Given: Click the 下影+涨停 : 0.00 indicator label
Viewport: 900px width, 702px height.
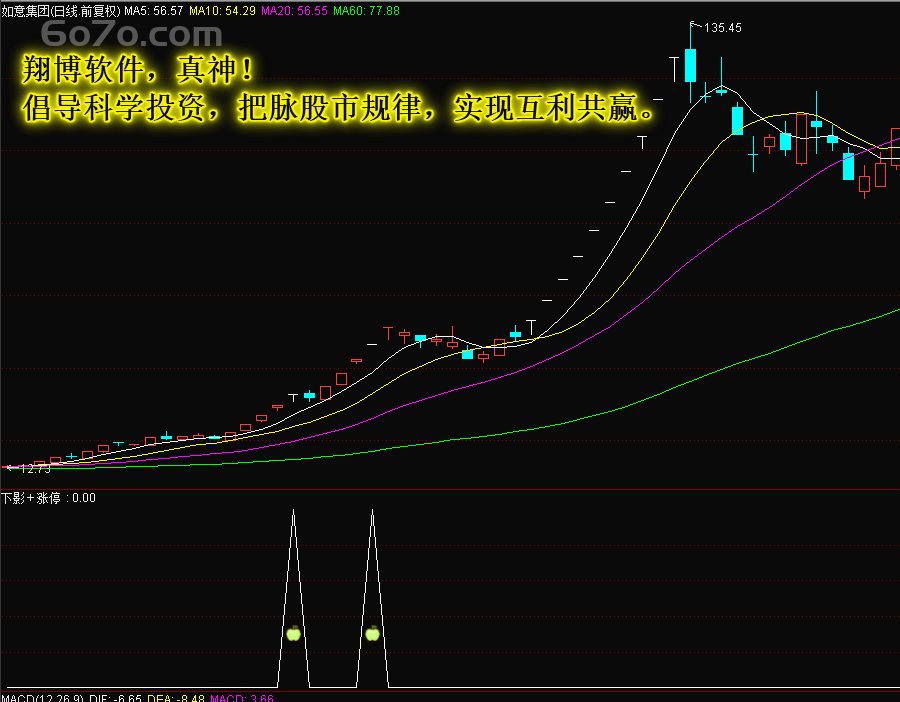Looking at the screenshot, I should [x=48, y=498].
